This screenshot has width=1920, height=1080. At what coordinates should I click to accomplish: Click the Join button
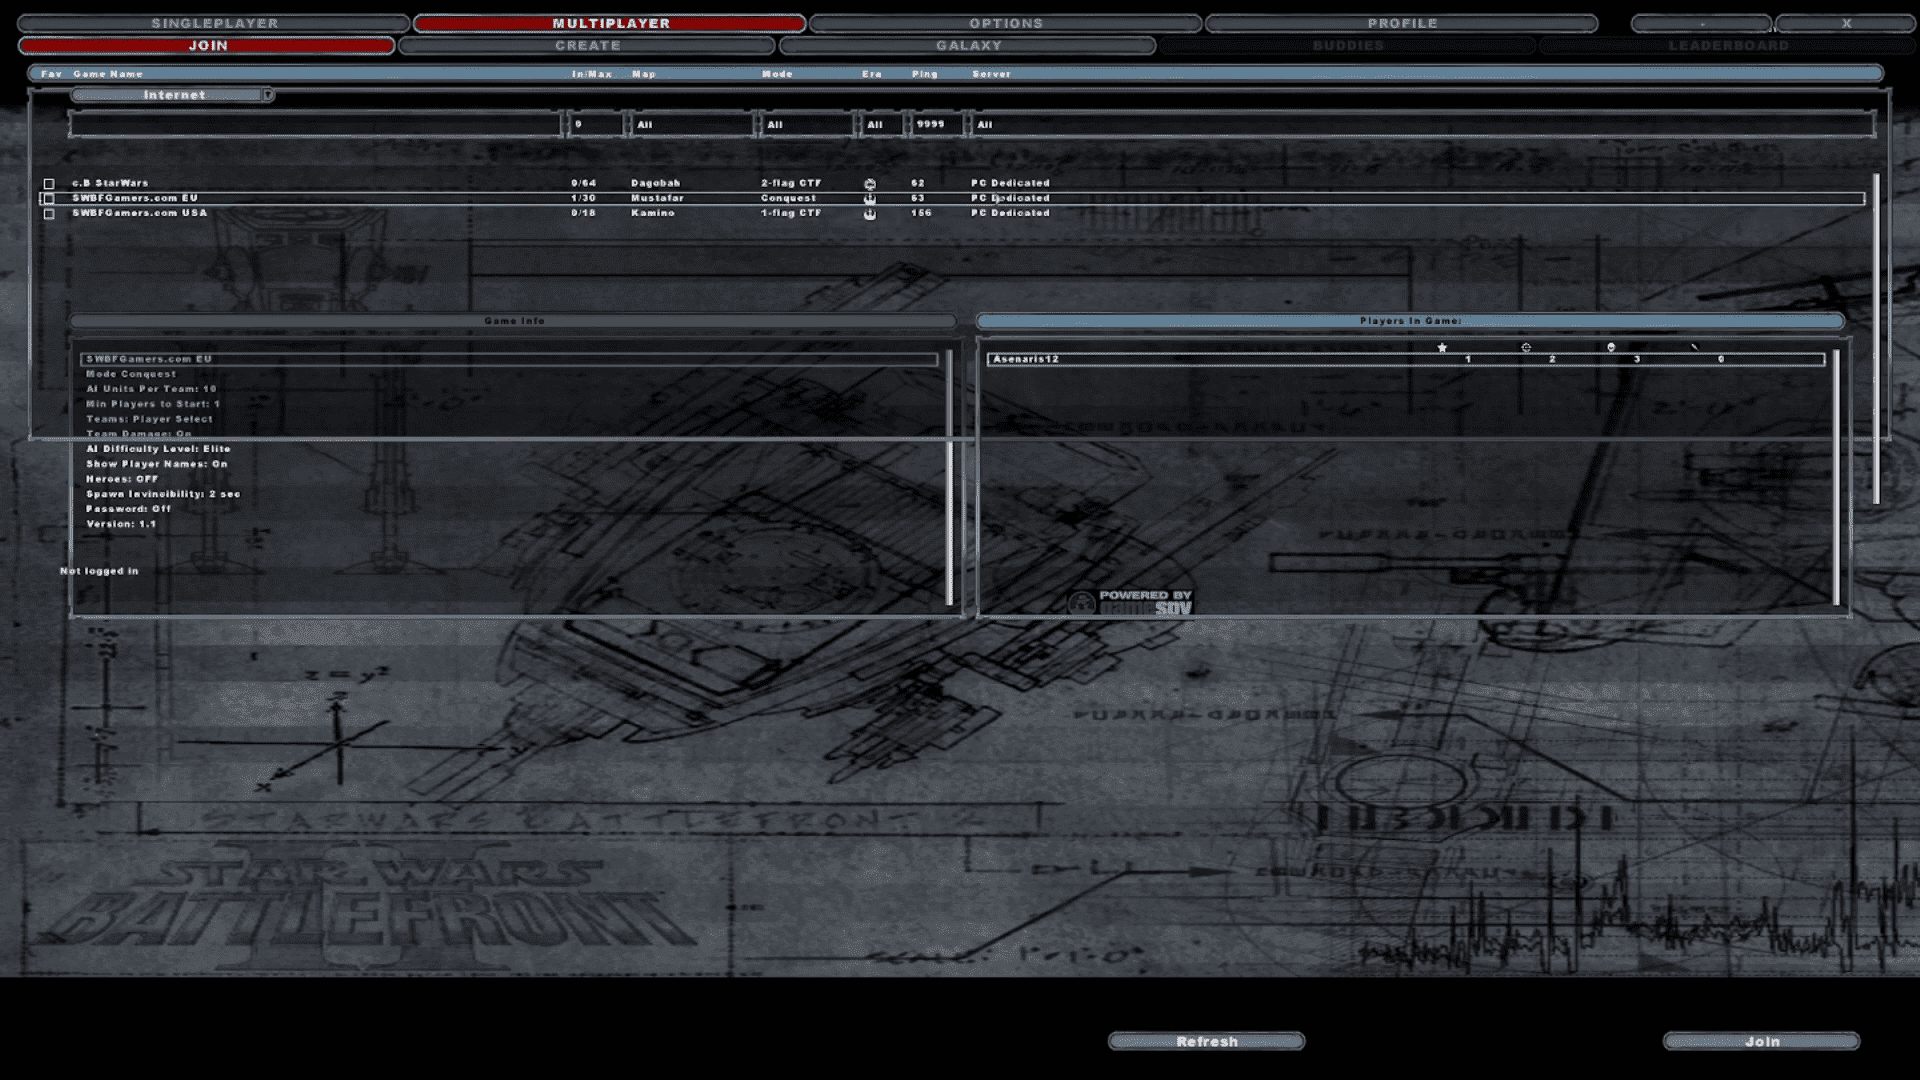(x=1761, y=1041)
